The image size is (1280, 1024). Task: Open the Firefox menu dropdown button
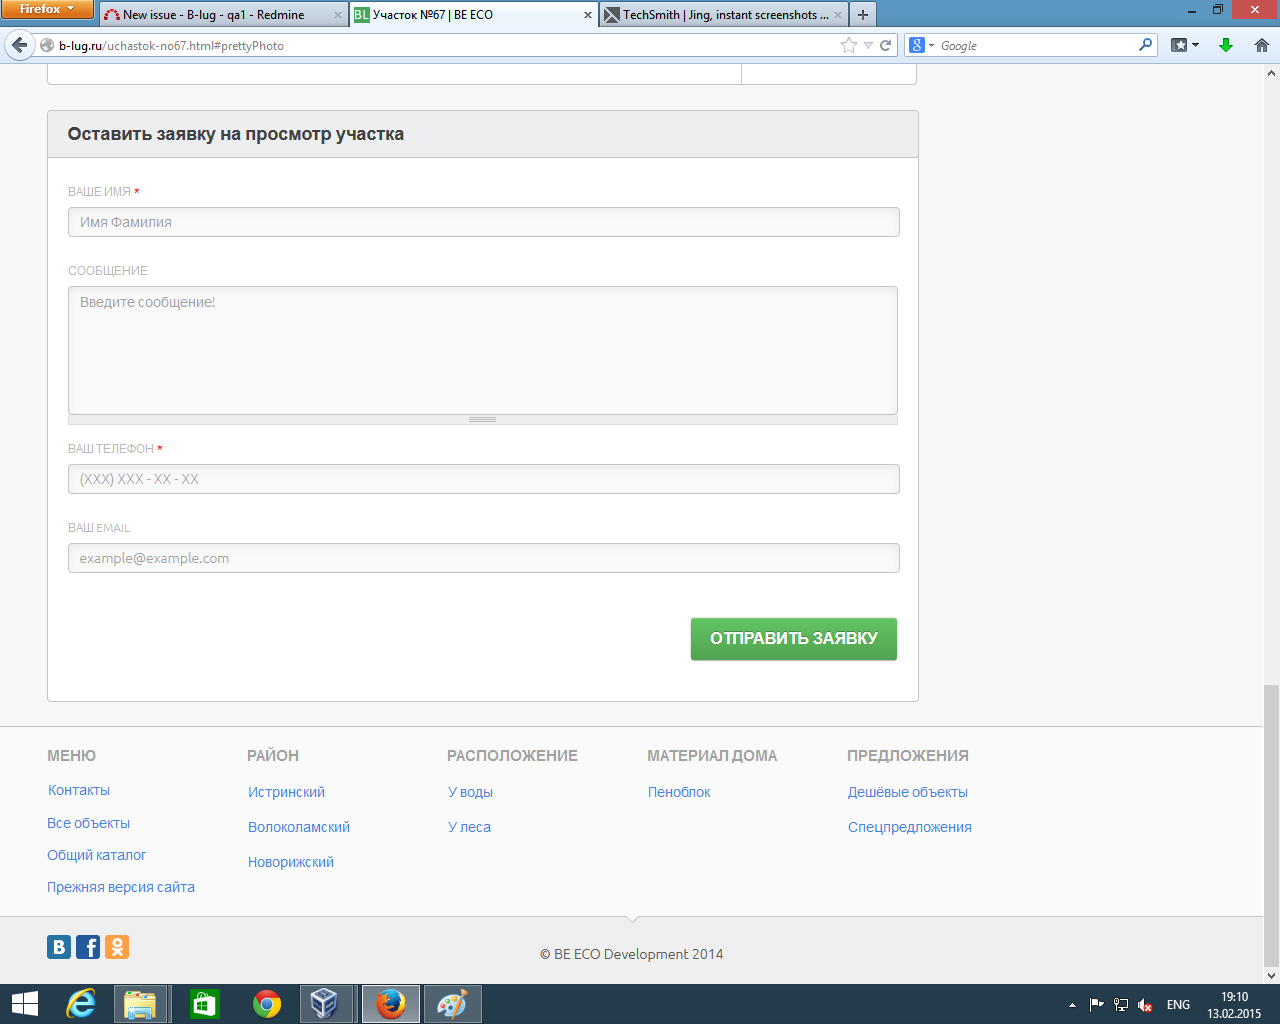(x=47, y=9)
